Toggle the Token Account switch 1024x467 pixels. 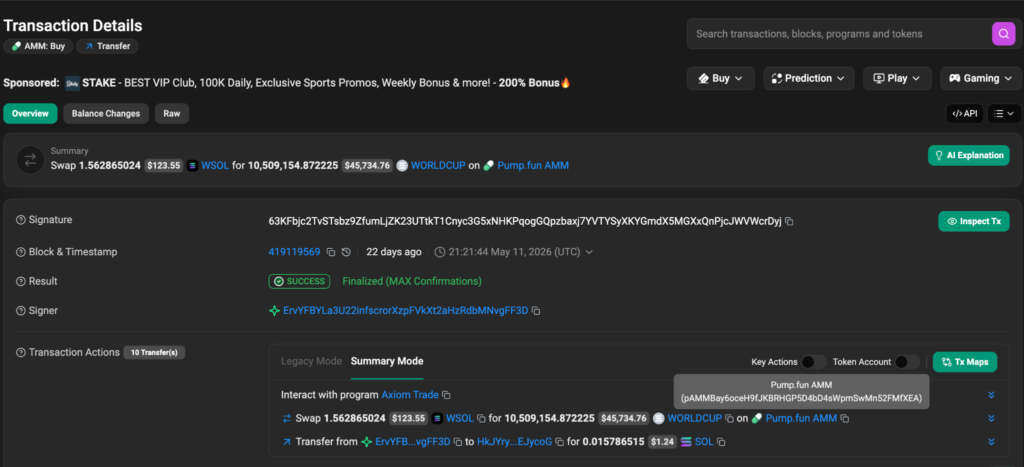pyautogui.click(x=907, y=362)
